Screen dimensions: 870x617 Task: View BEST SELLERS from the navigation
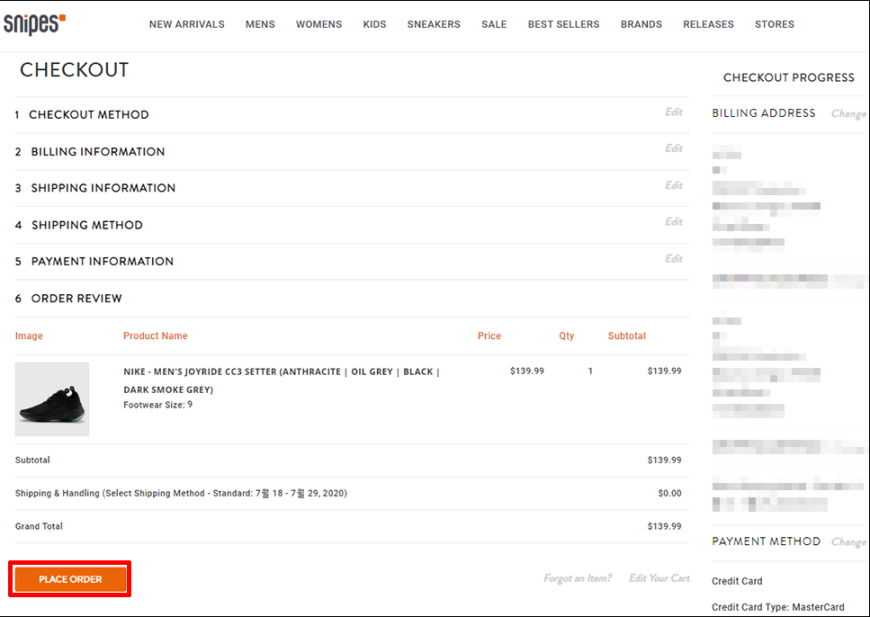tap(564, 24)
